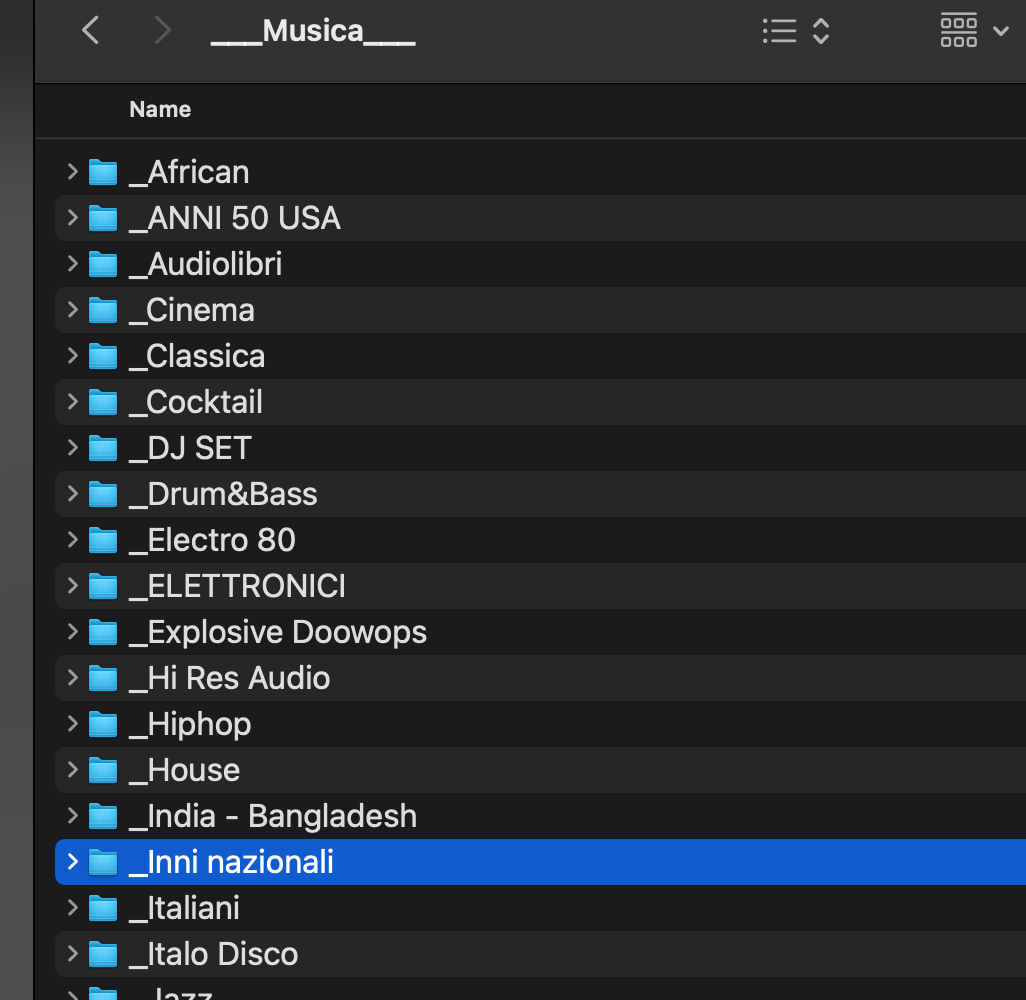Expand the _African folder disclosure arrow
Image resolution: width=1026 pixels, height=1000 pixels.
[x=72, y=172]
